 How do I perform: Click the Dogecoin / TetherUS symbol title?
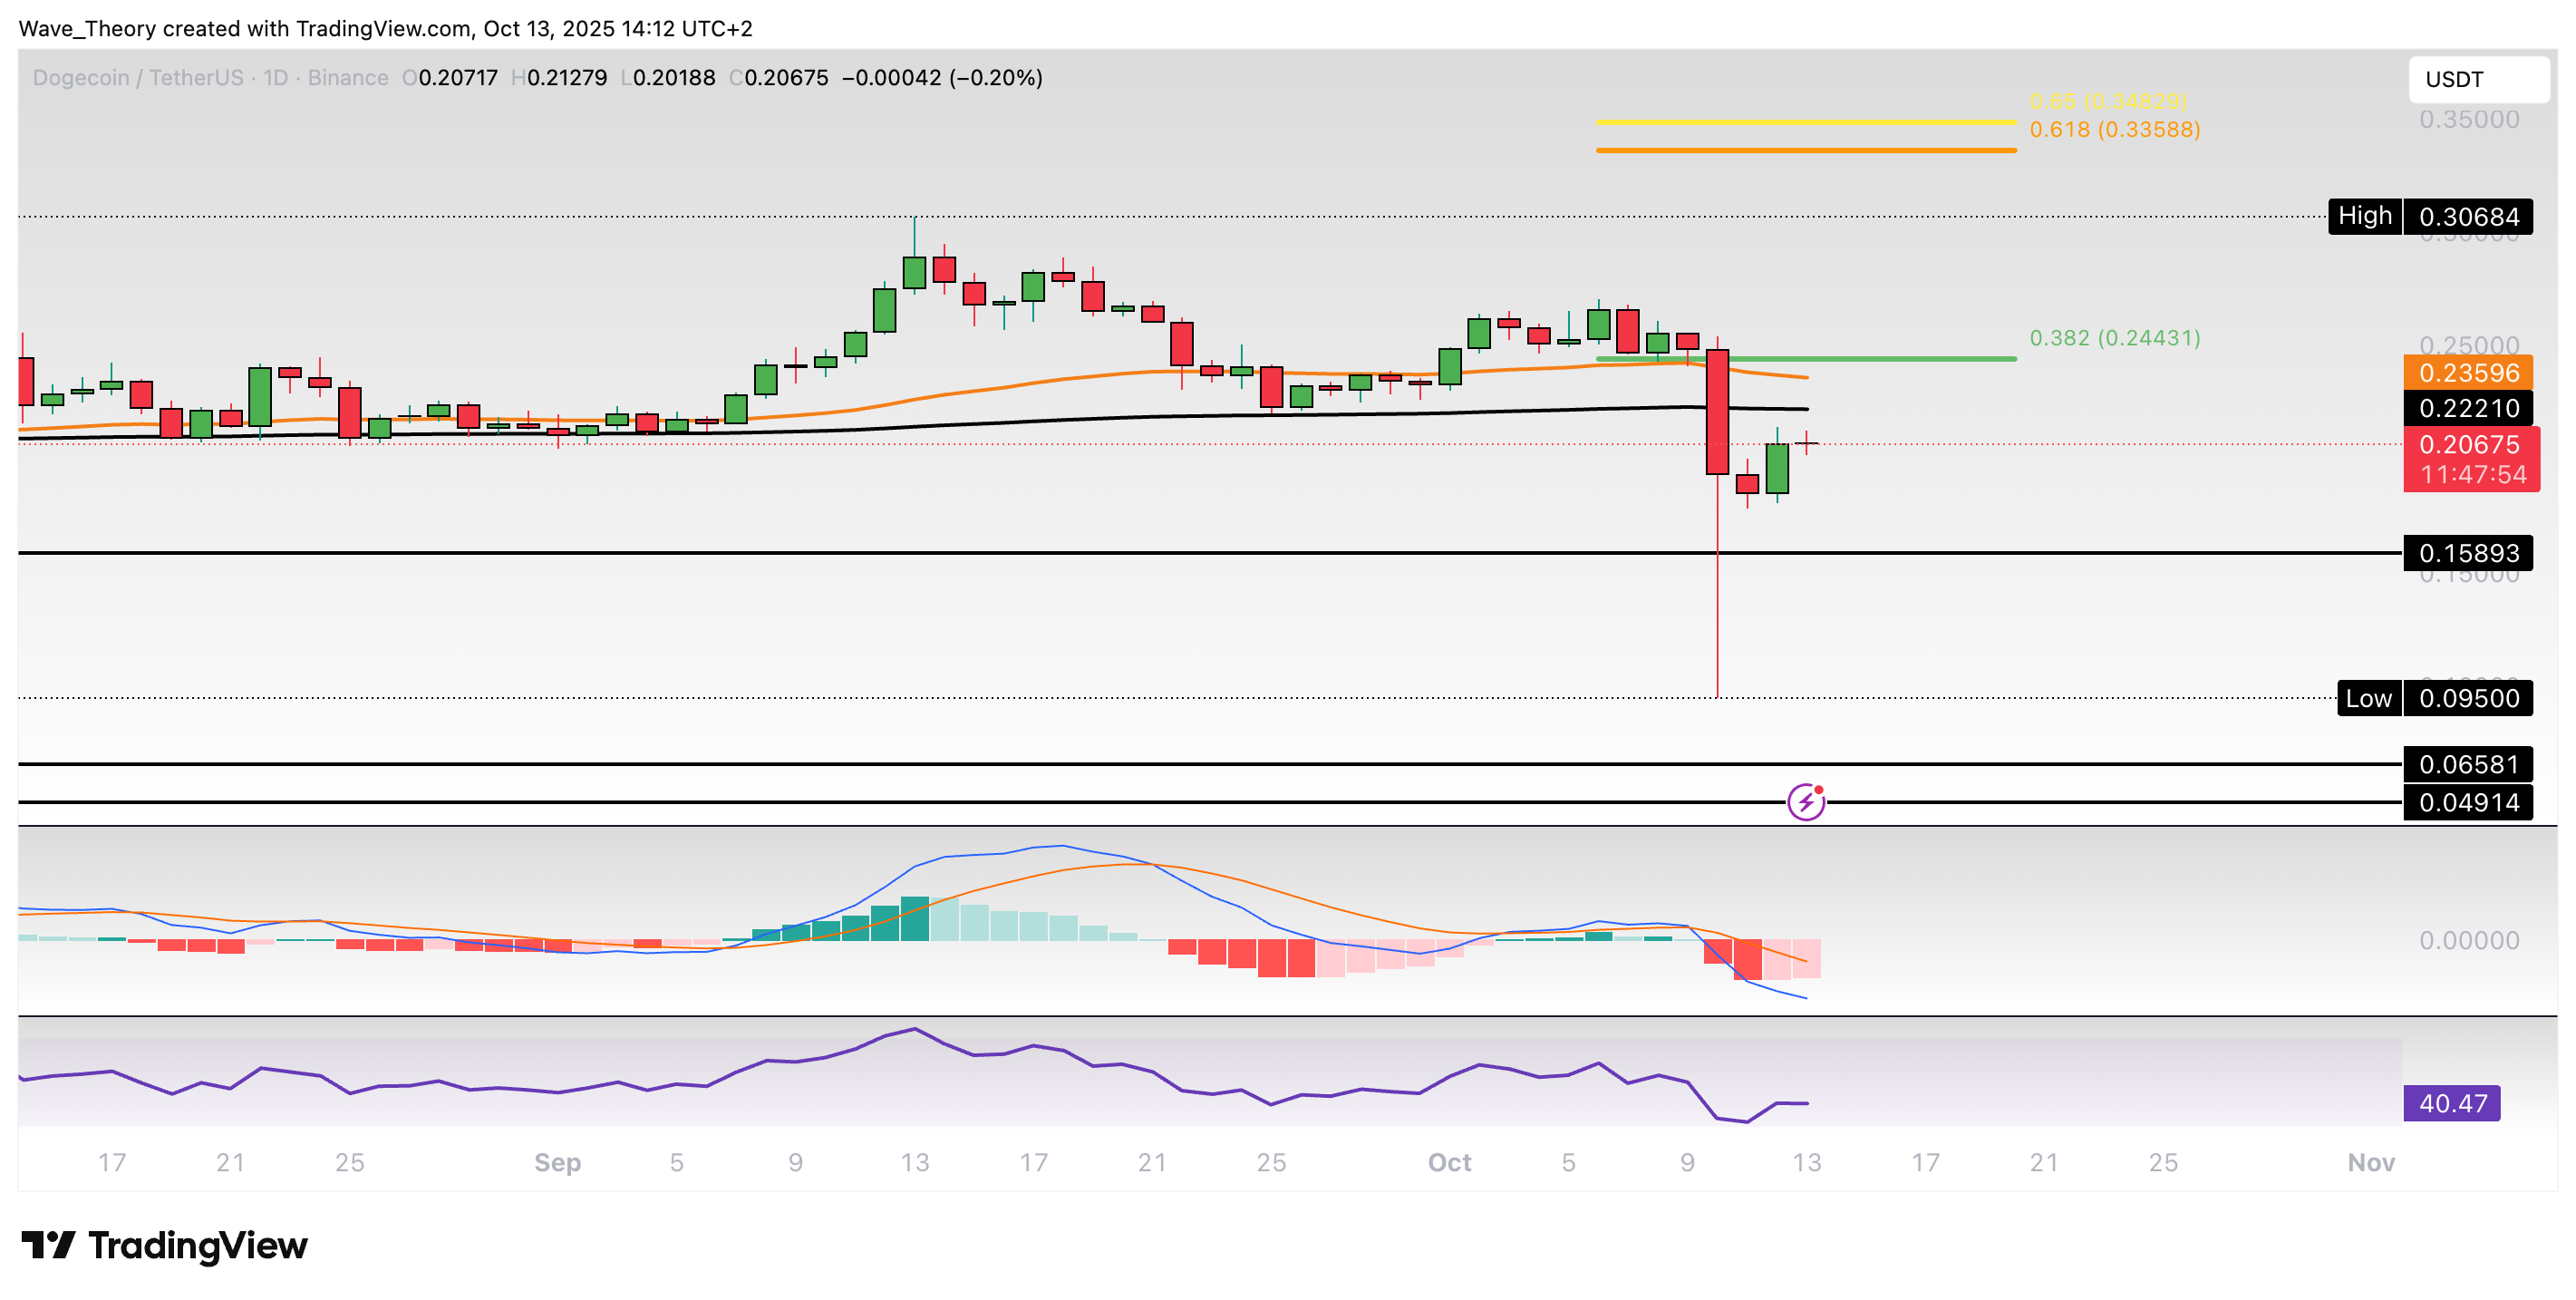[x=138, y=78]
